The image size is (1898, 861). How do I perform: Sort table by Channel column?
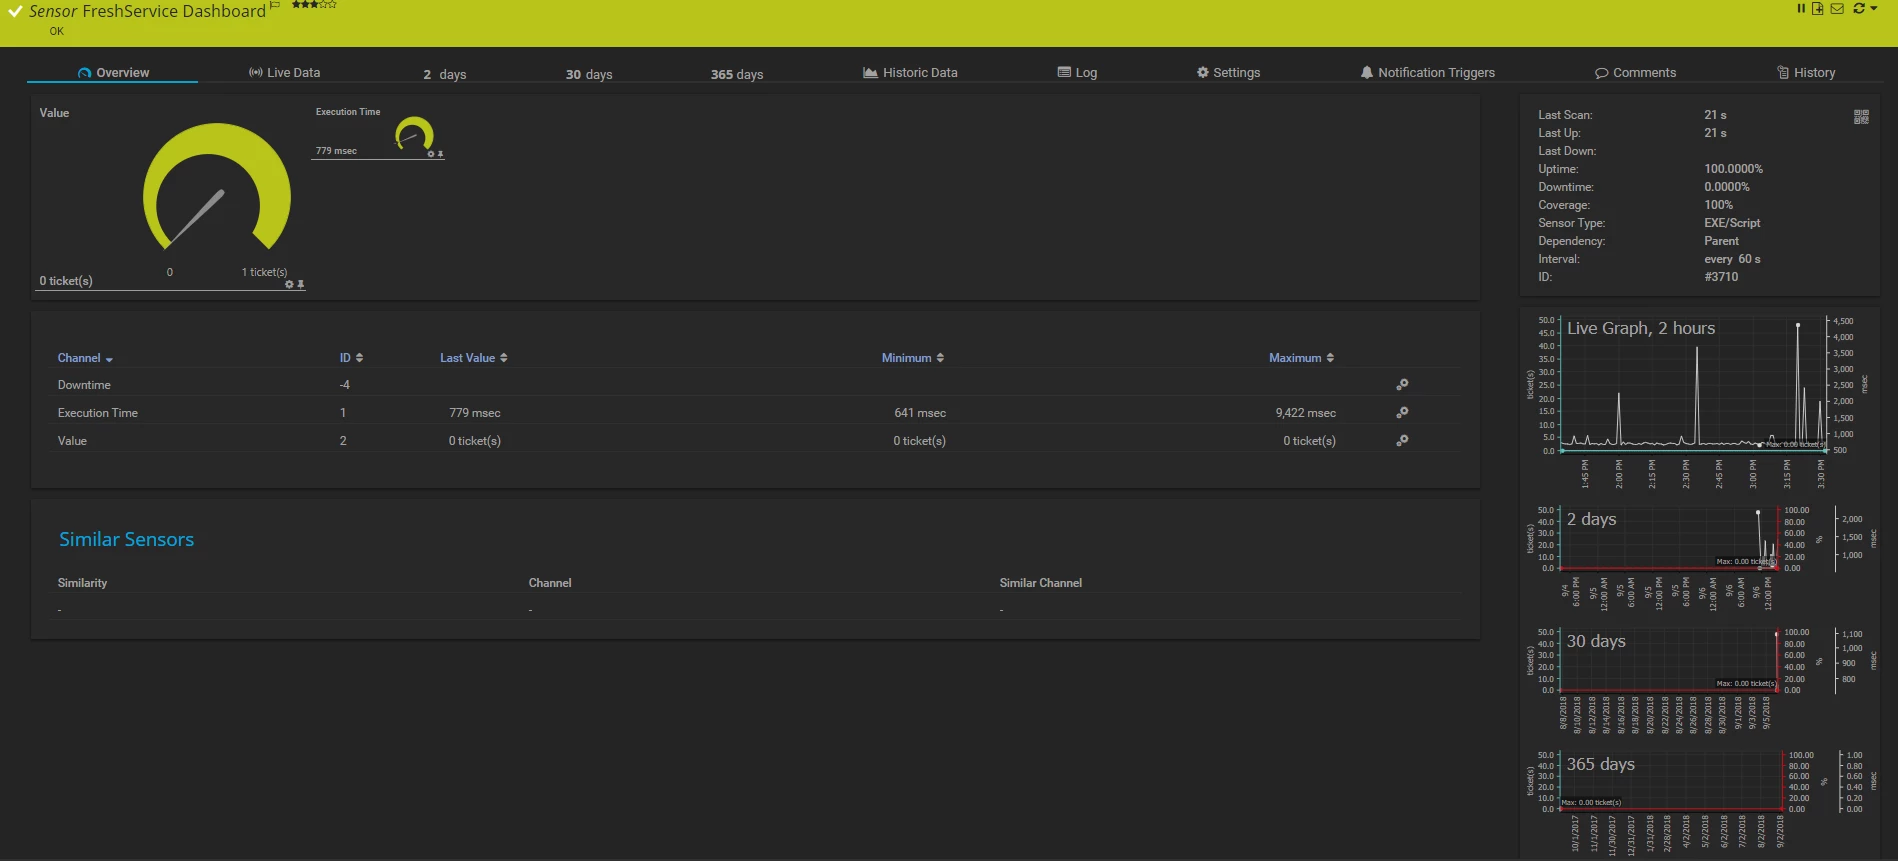(85, 358)
